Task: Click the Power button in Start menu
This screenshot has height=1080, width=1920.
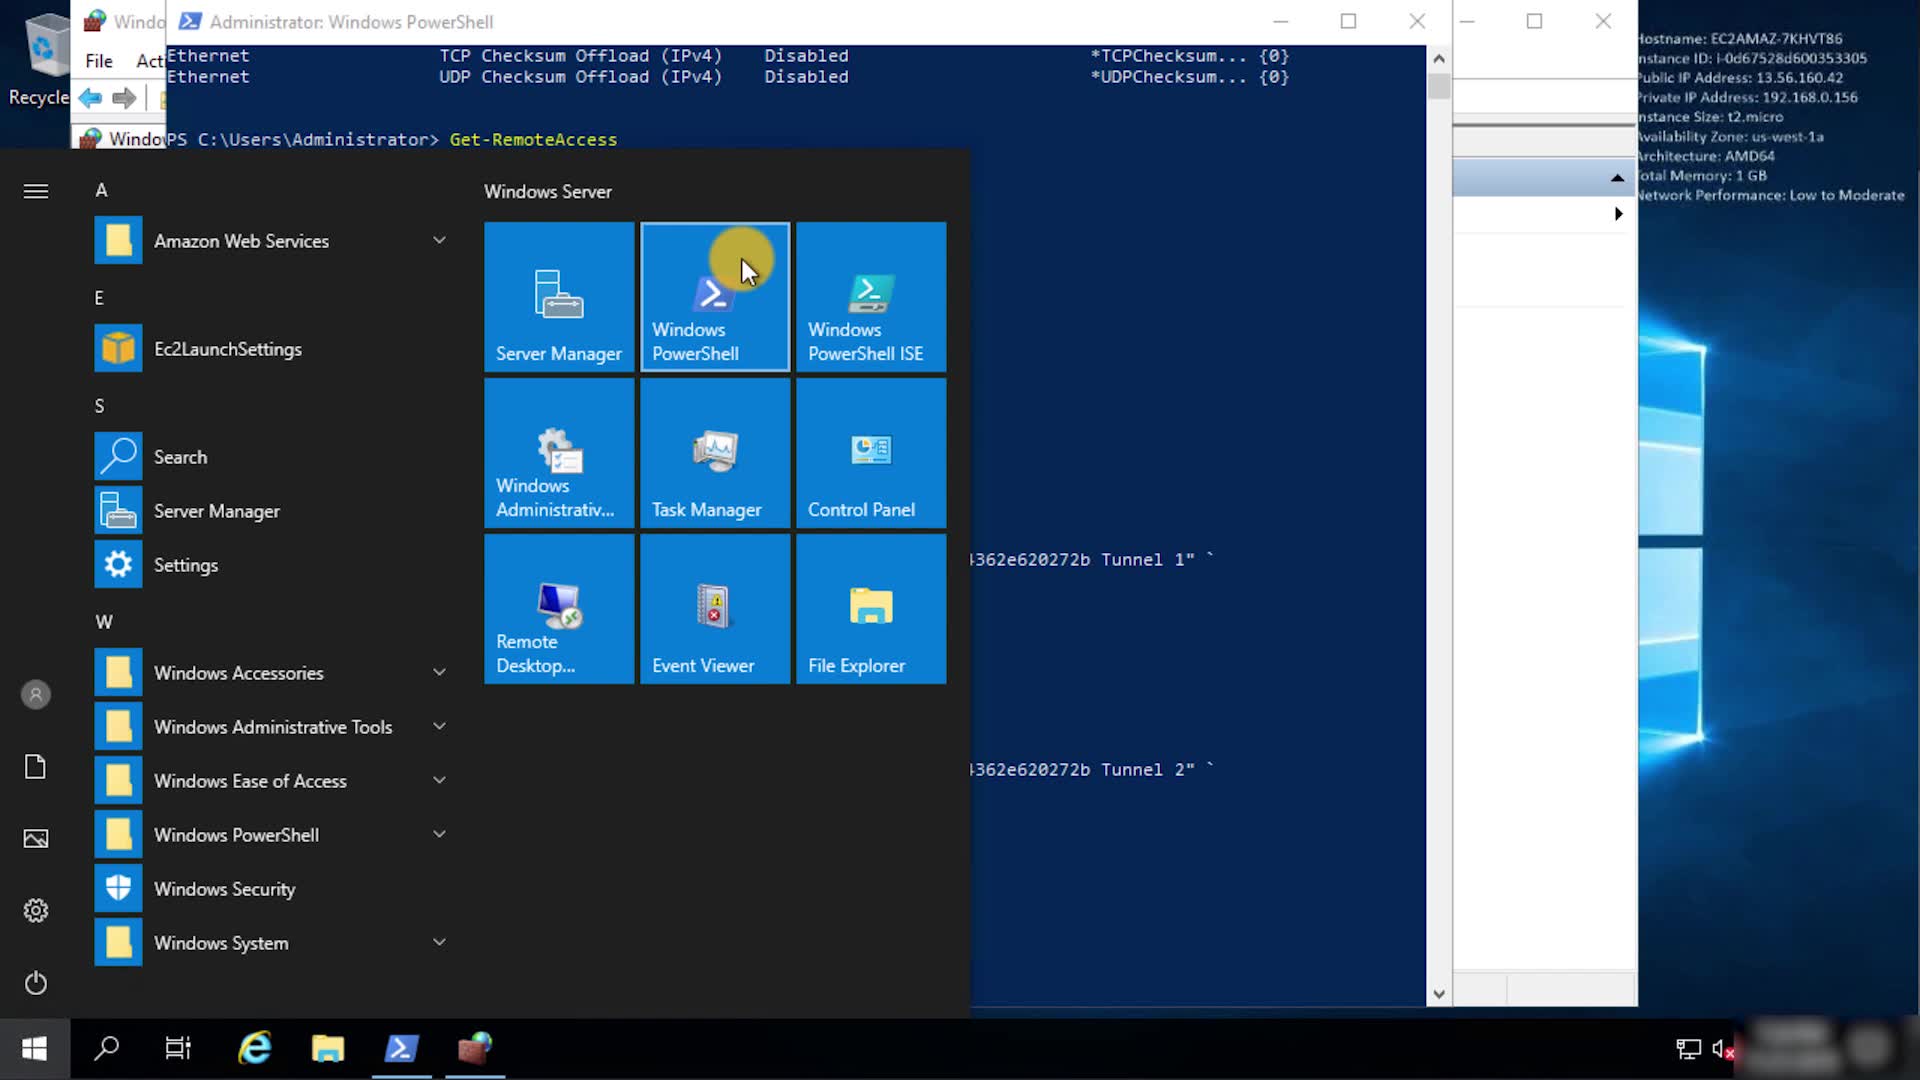Action: pyautogui.click(x=36, y=983)
